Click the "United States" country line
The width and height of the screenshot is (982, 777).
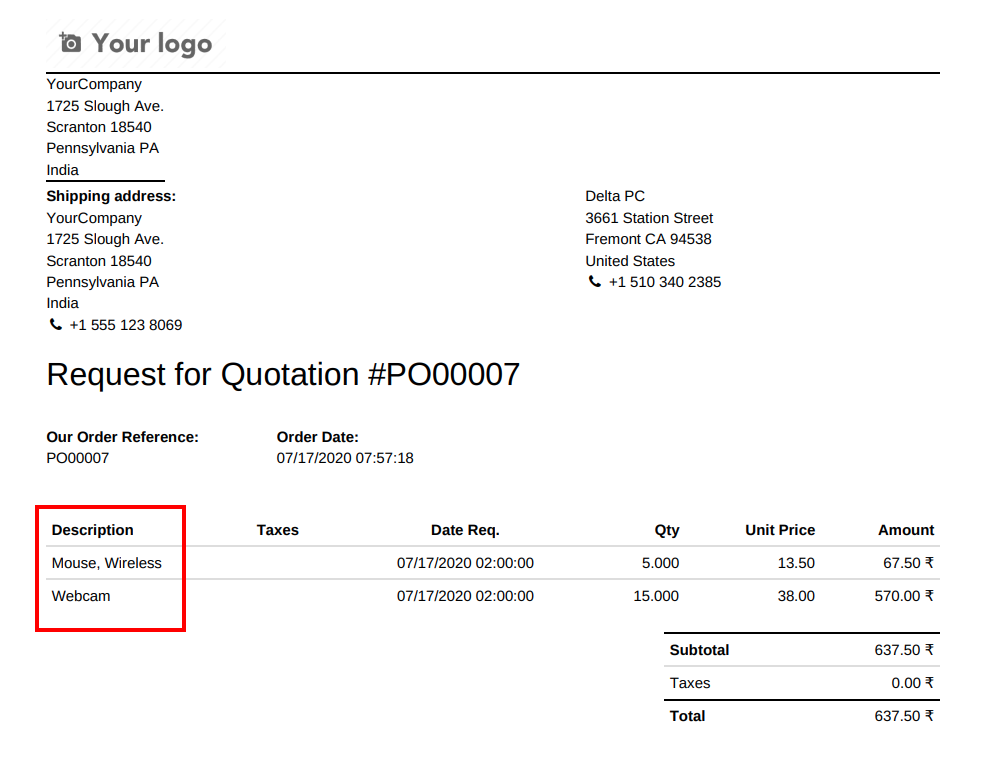(x=630, y=261)
